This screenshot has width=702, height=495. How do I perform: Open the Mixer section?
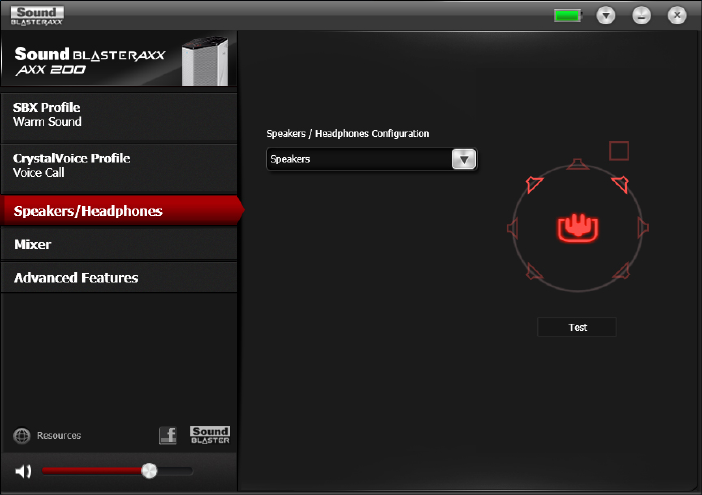[x=119, y=244]
